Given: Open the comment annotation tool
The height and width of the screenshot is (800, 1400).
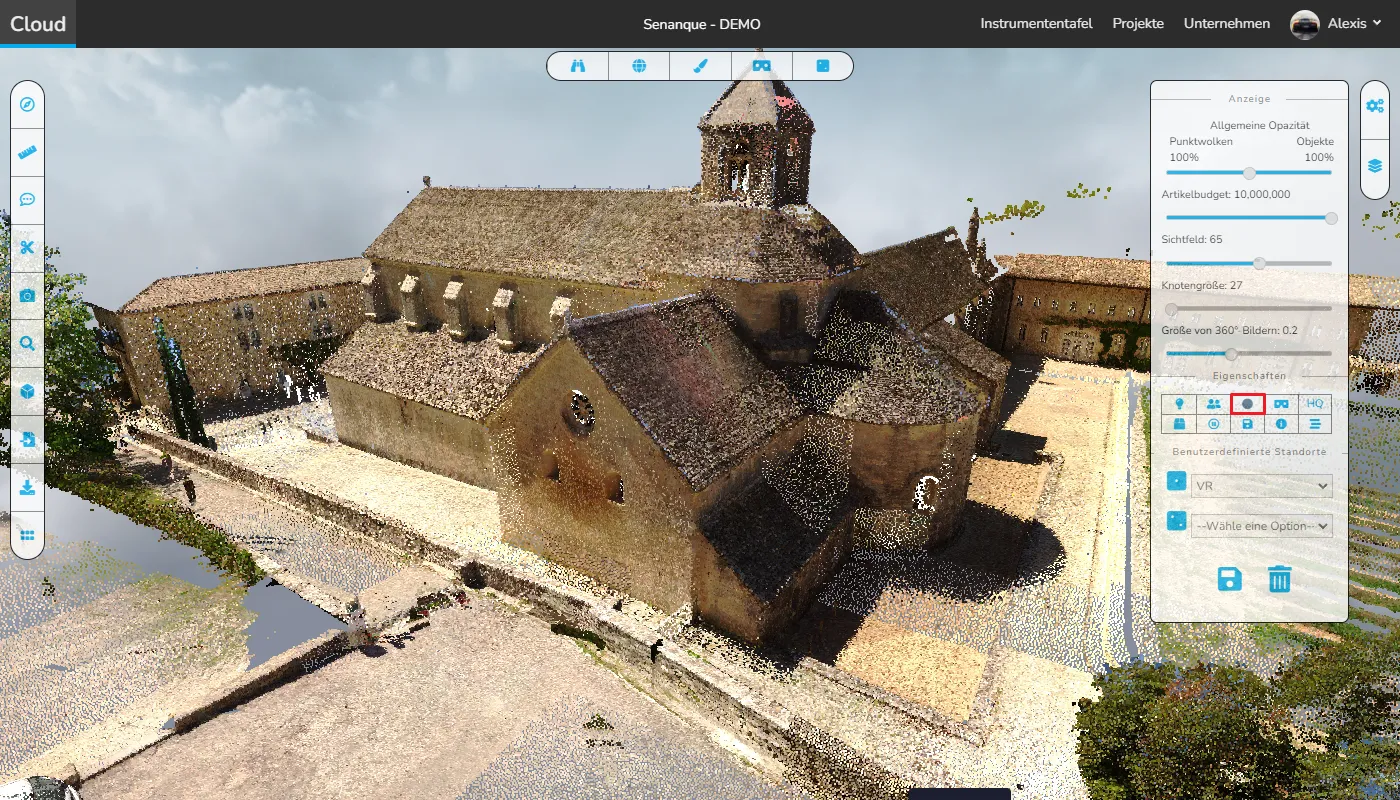Looking at the screenshot, I should click(27, 199).
